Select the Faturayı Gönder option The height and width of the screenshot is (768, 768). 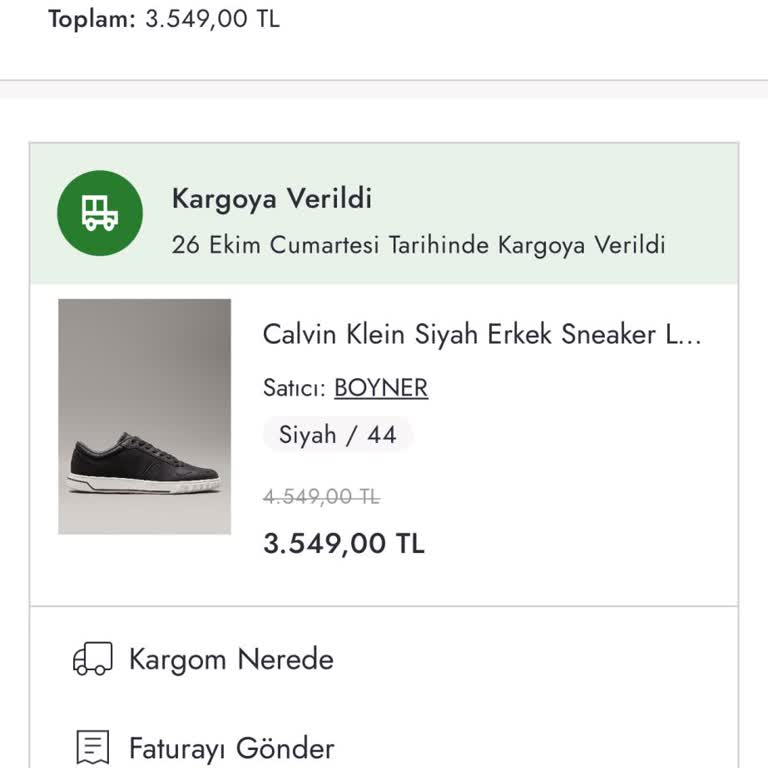pyautogui.click(x=231, y=748)
